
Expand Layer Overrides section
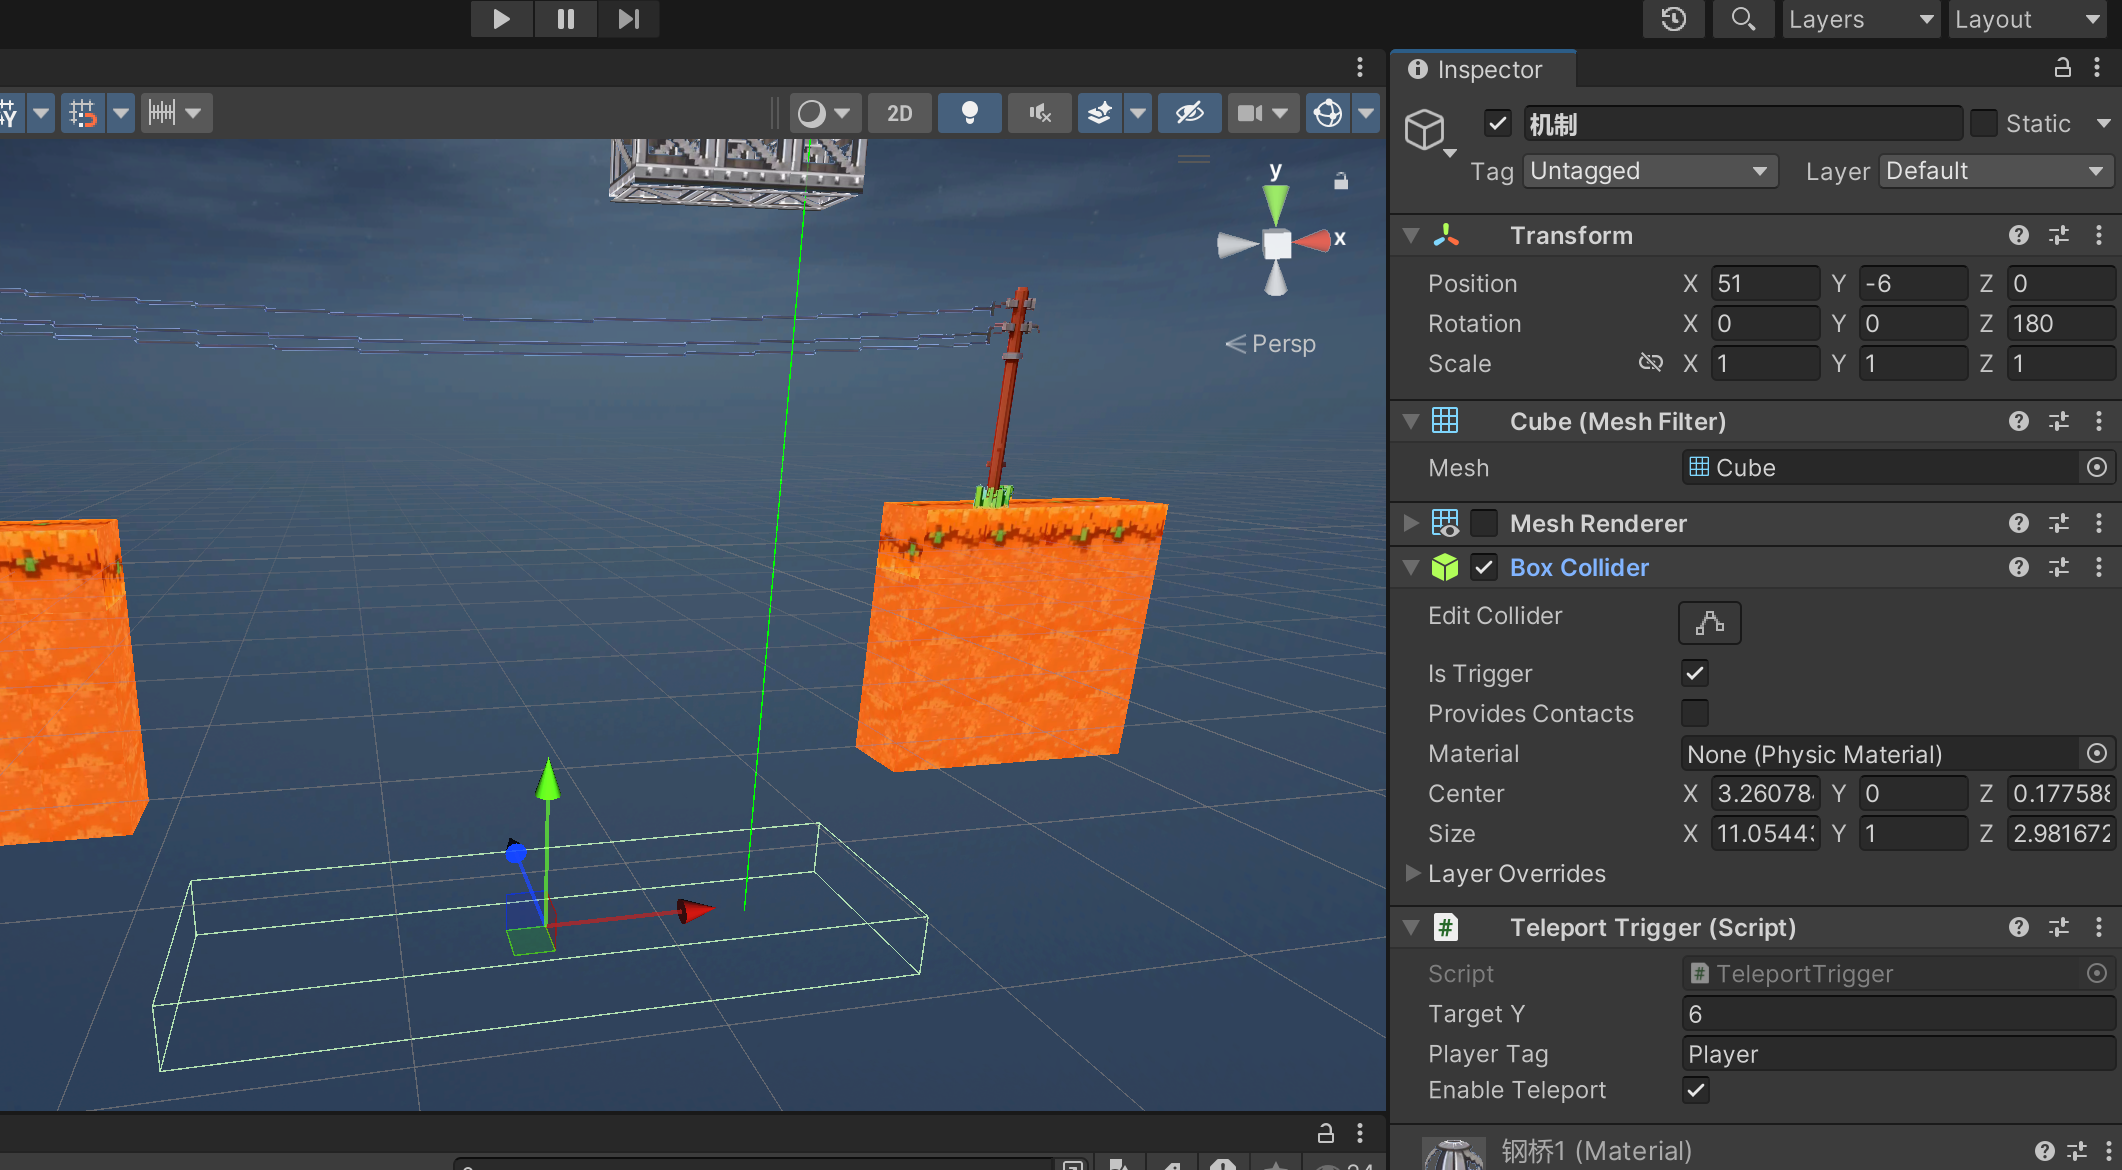coord(1412,873)
